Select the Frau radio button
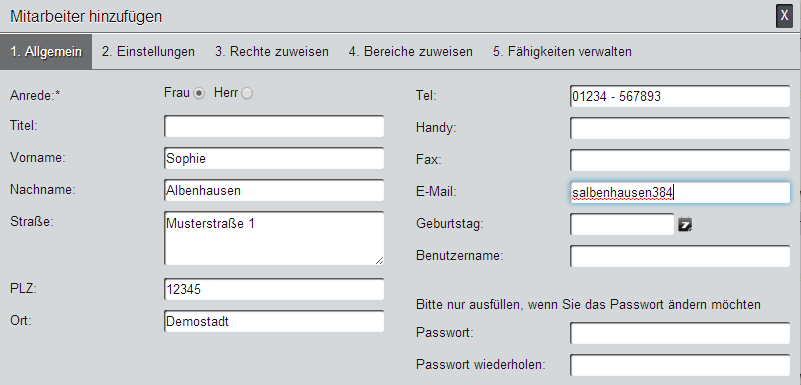This screenshot has height=385, width=801. pos(199,93)
